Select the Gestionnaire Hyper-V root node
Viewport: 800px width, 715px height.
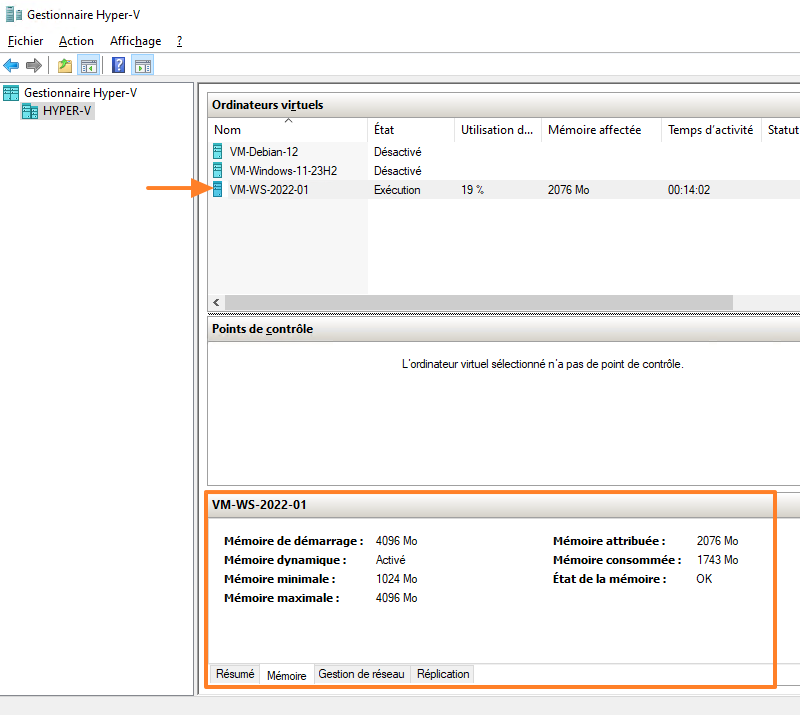(x=80, y=93)
